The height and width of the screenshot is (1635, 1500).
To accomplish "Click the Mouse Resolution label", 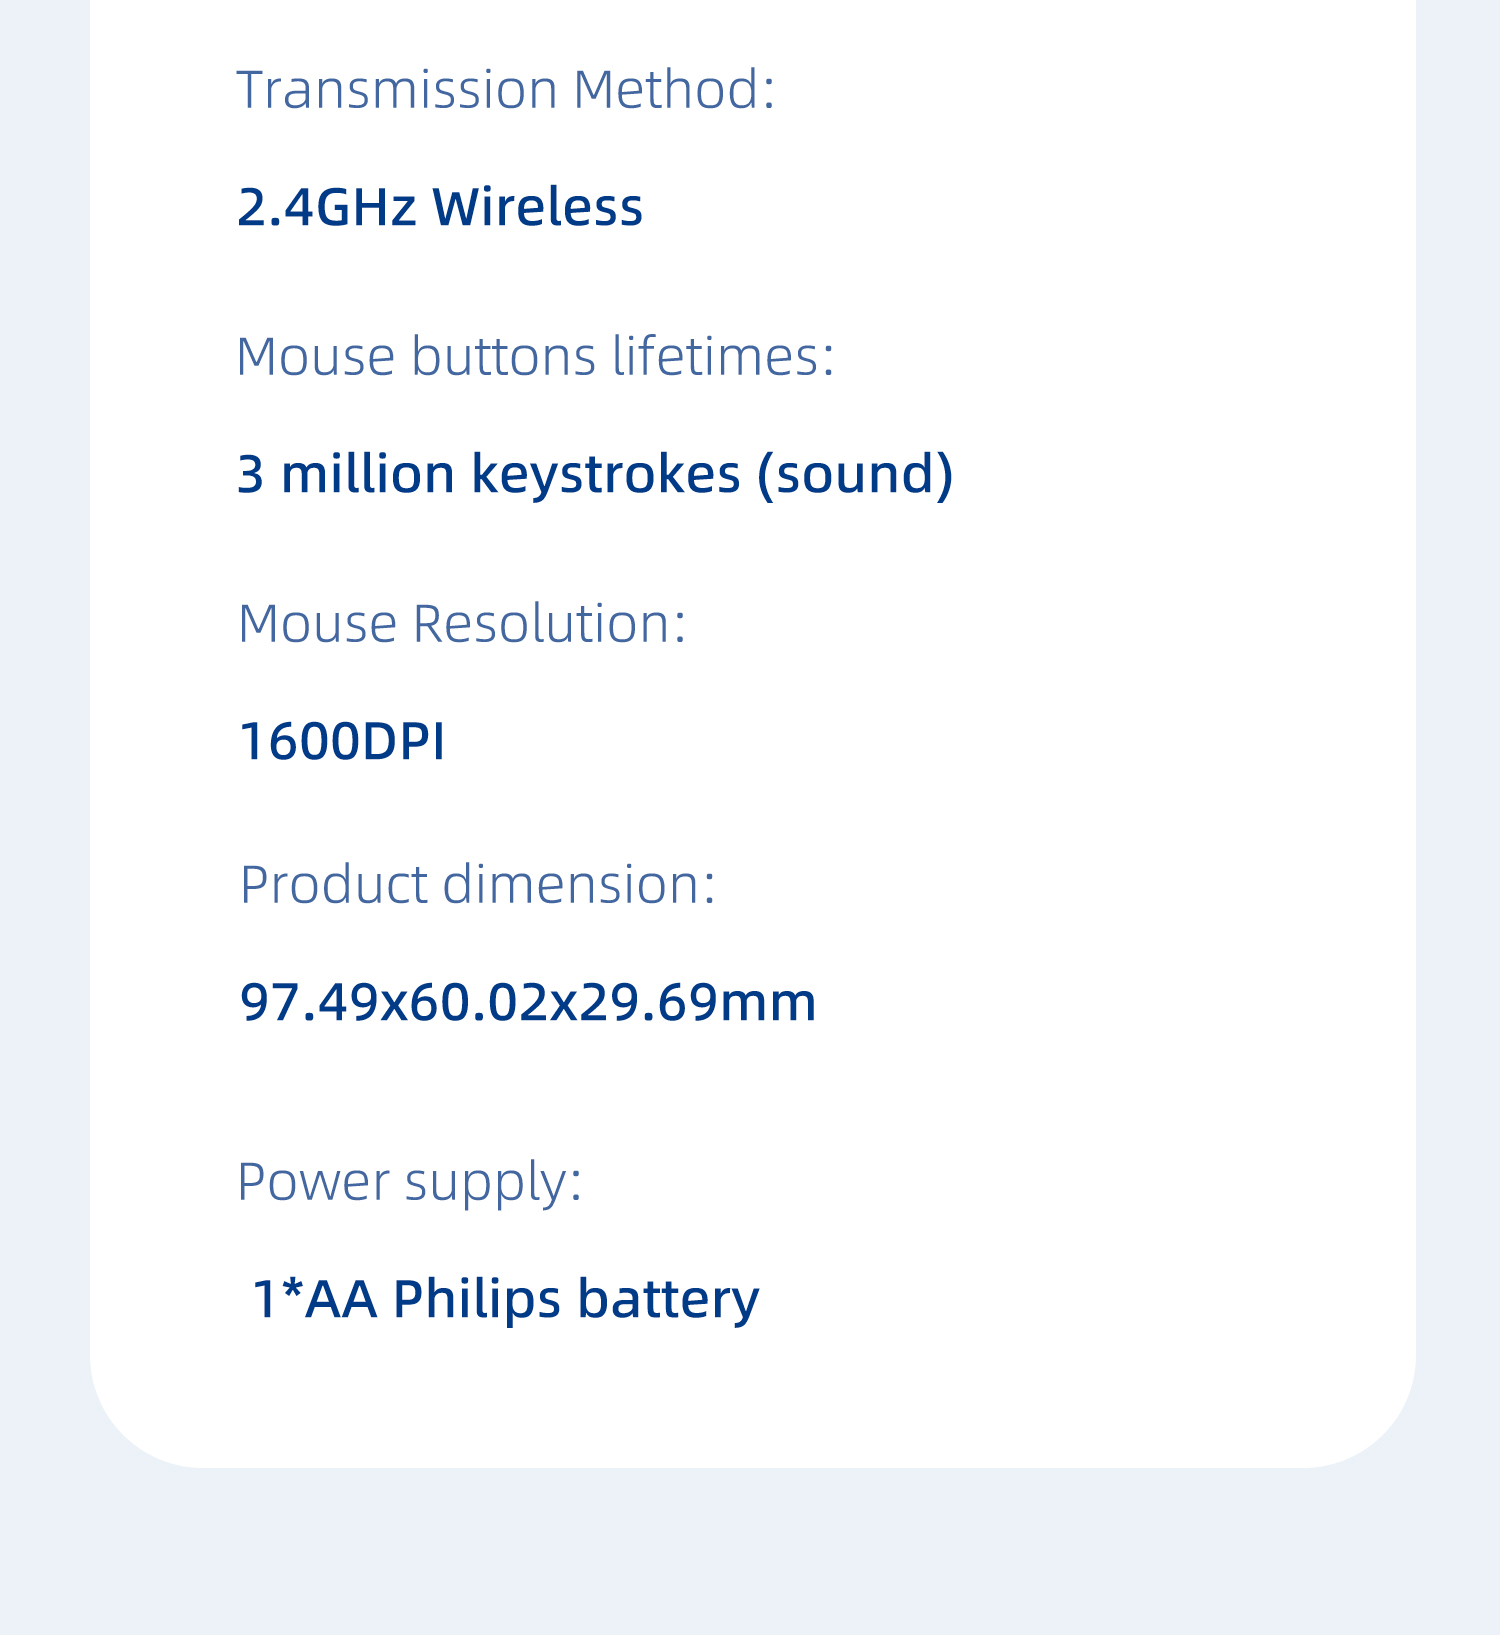I will 462,623.
